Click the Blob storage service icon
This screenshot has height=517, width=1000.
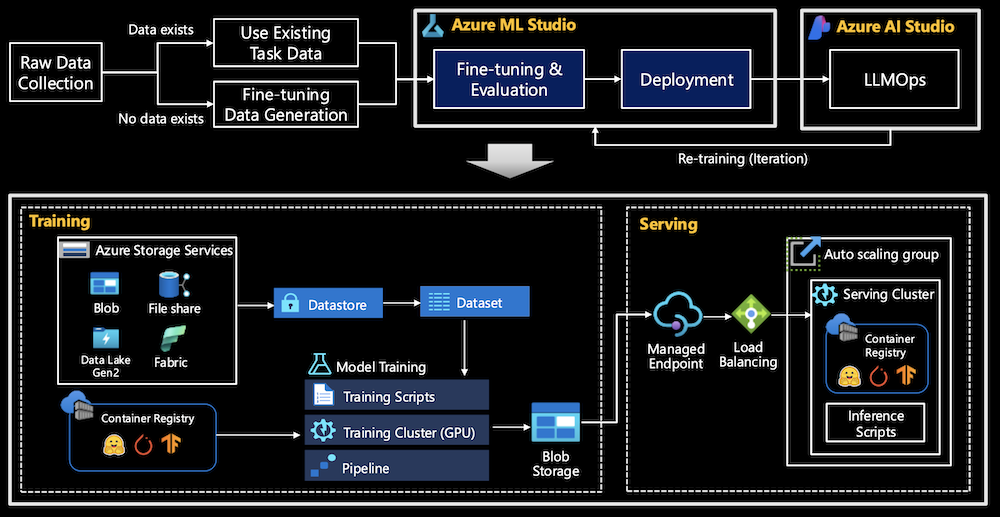click(104, 283)
